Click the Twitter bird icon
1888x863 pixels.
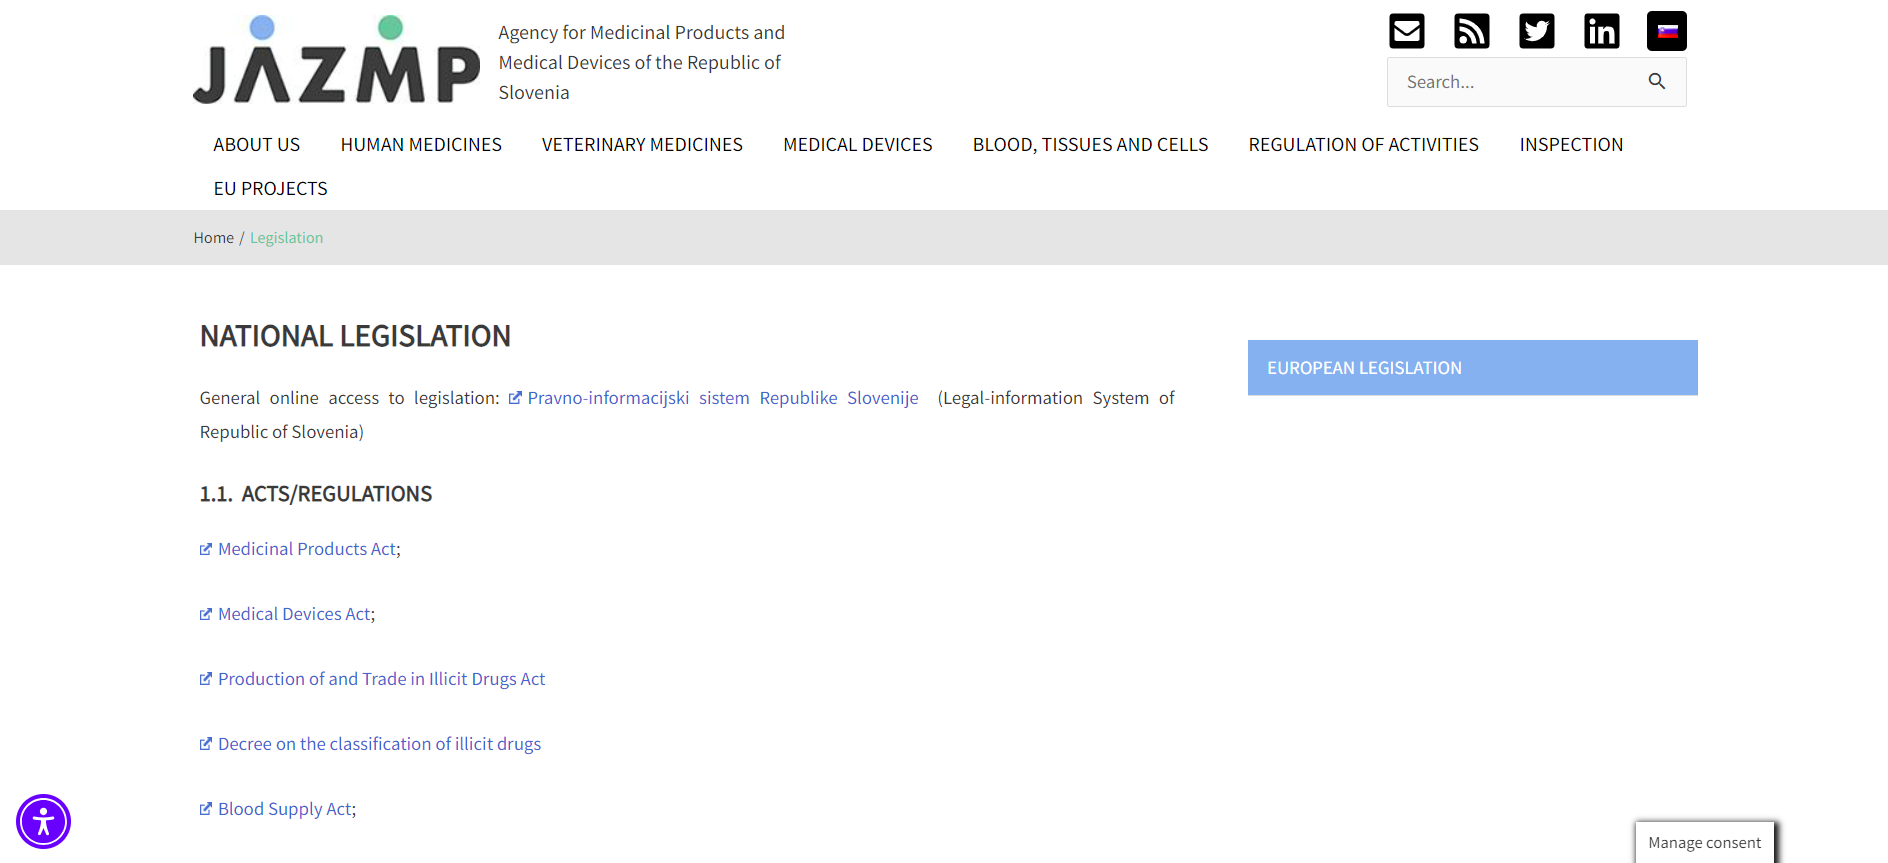[x=1536, y=31]
